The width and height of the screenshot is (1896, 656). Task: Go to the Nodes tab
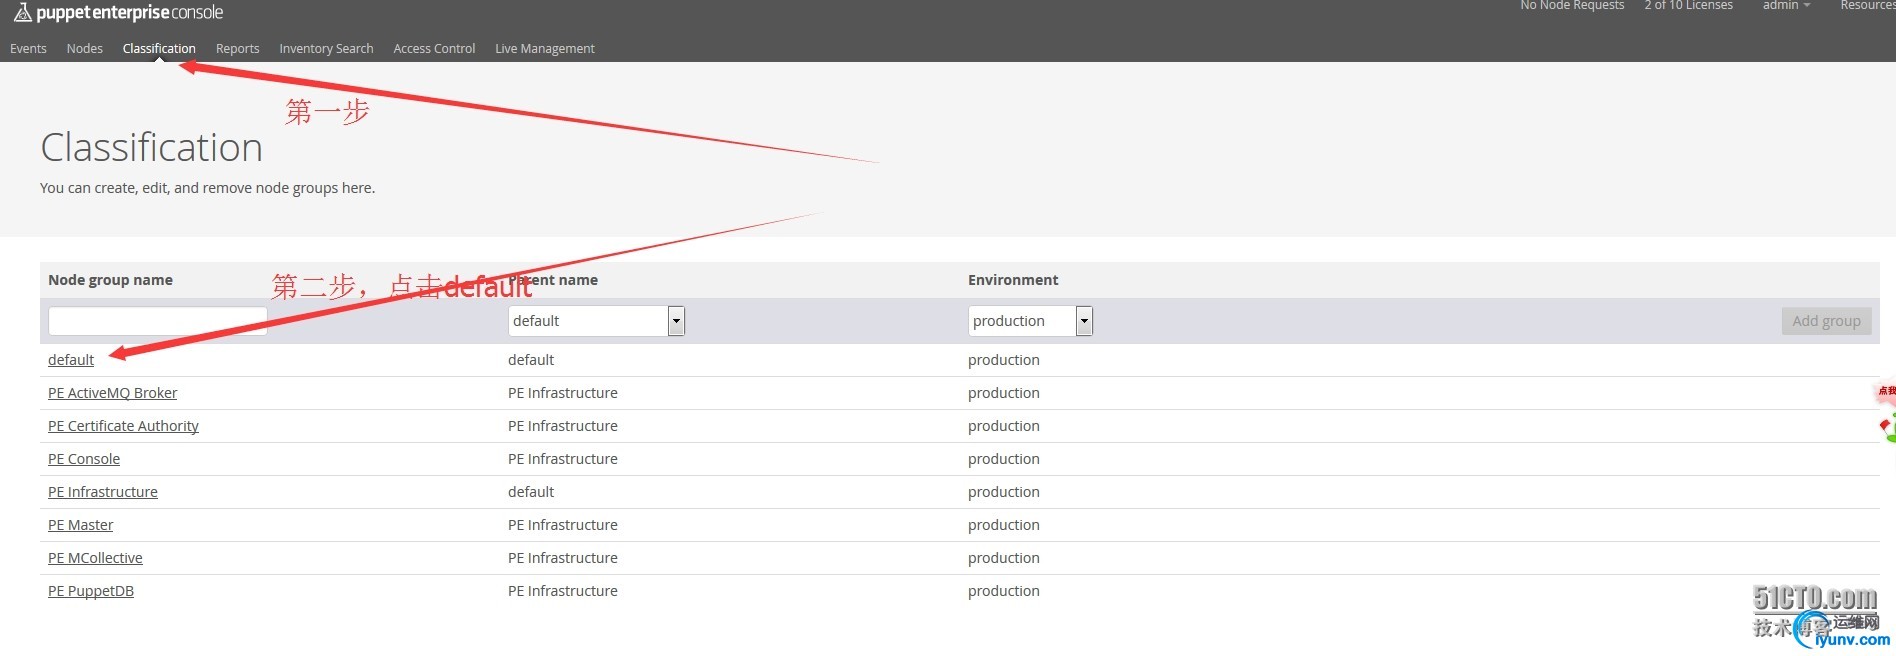coord(85,48)
